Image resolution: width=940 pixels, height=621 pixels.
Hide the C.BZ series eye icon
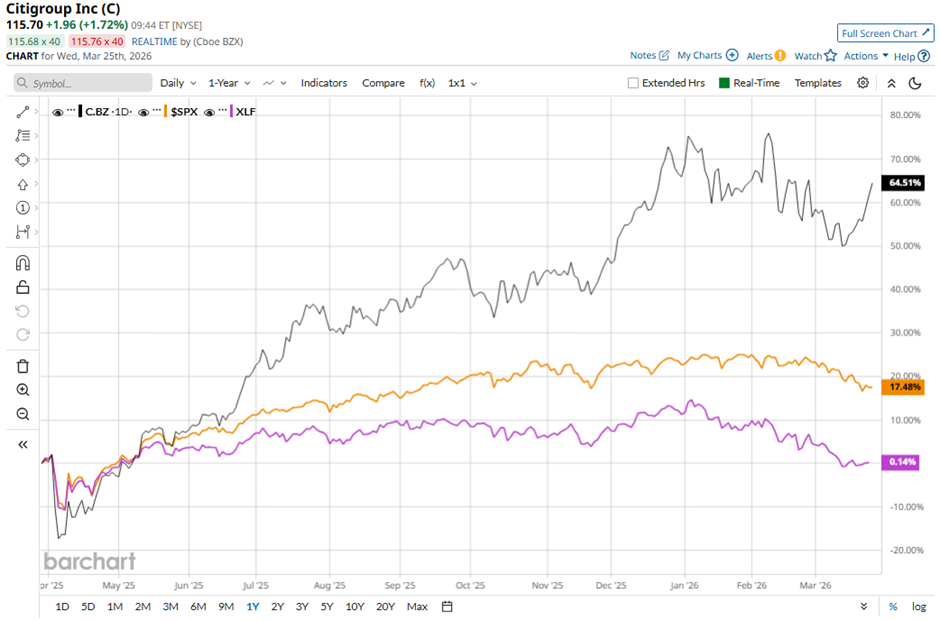[58, 112]
